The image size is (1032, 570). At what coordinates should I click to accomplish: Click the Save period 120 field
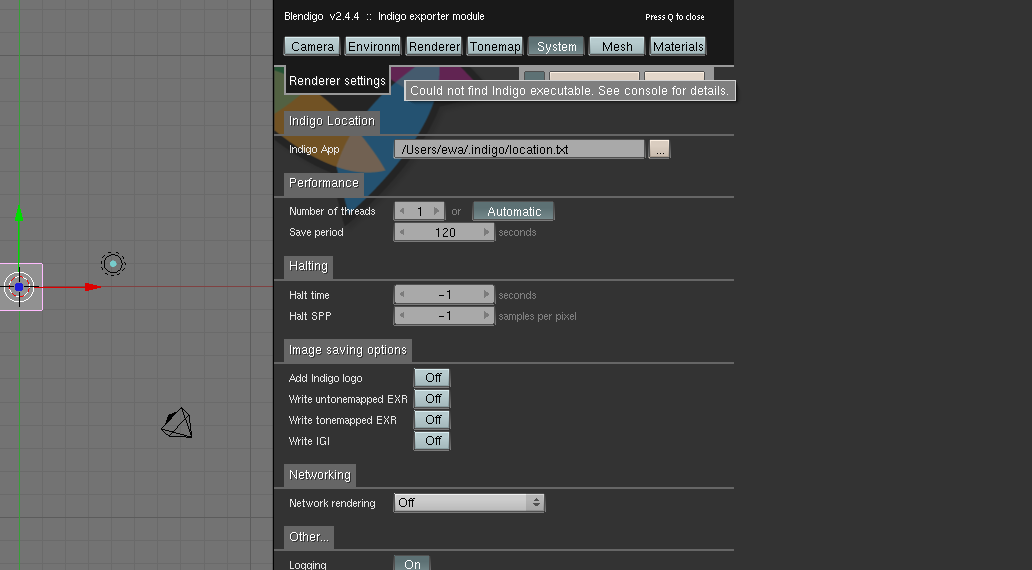click(x=444, y=232)
